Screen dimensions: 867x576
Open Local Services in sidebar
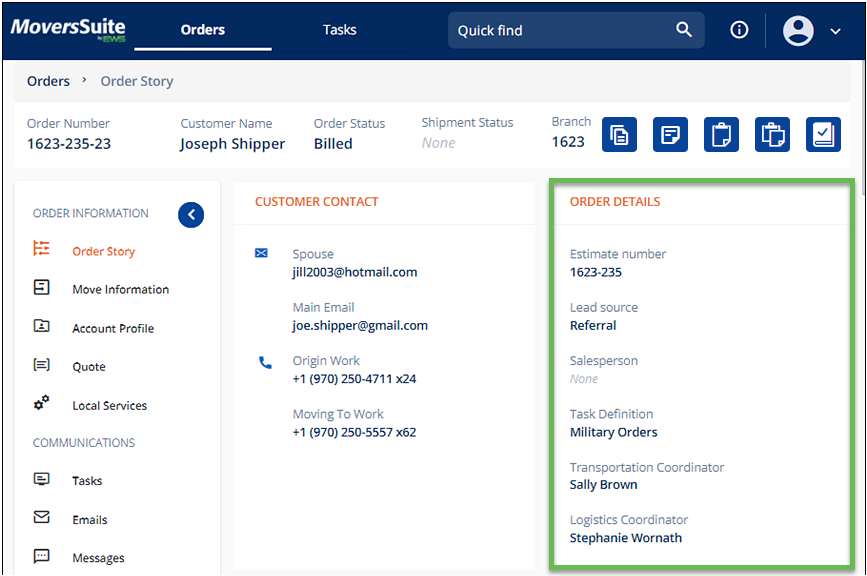109,406
